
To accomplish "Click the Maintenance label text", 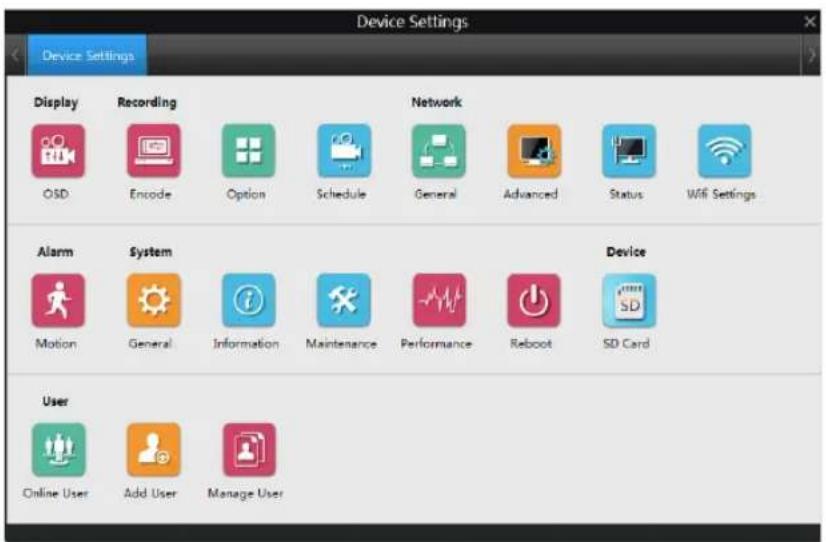I will 341,344.
